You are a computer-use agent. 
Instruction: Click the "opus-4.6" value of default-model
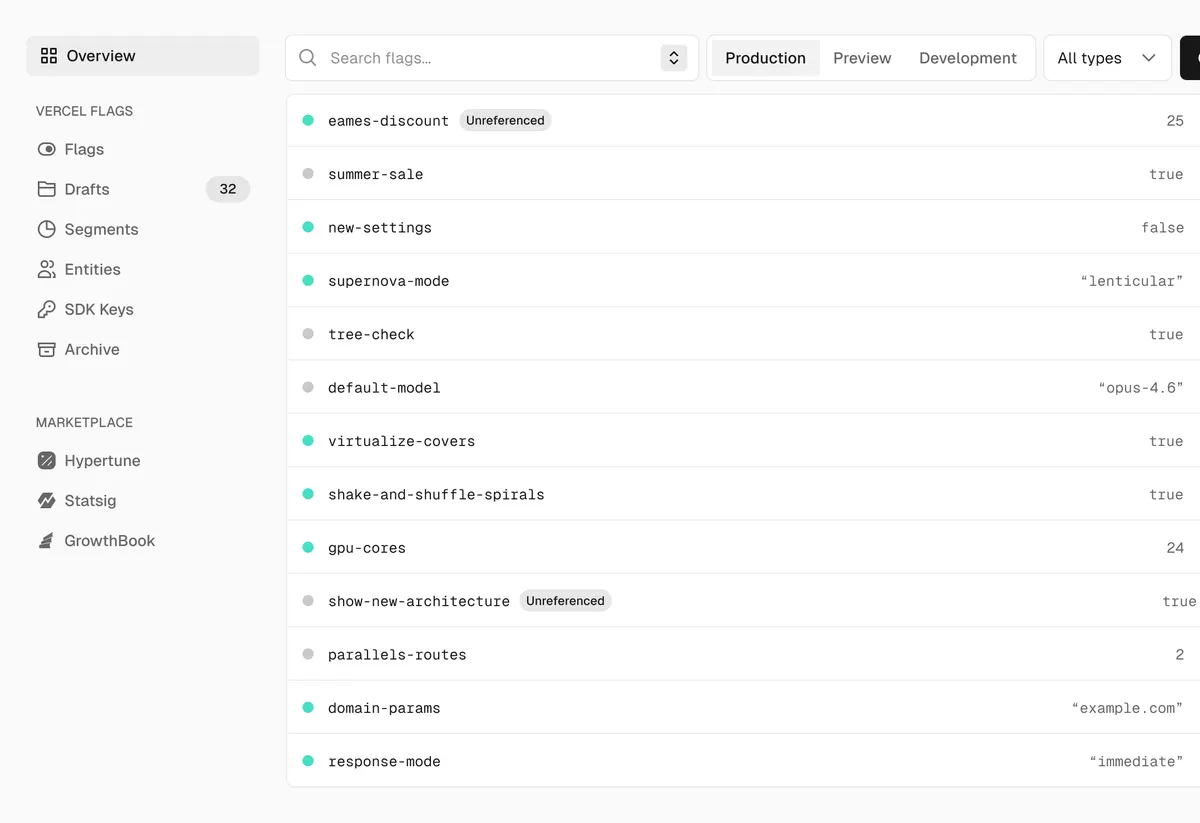[1141, 388]
